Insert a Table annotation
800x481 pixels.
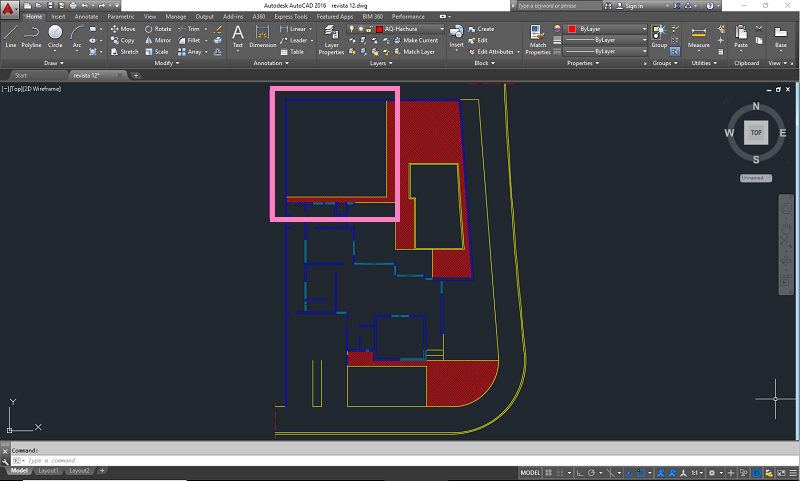pos(292,52)
